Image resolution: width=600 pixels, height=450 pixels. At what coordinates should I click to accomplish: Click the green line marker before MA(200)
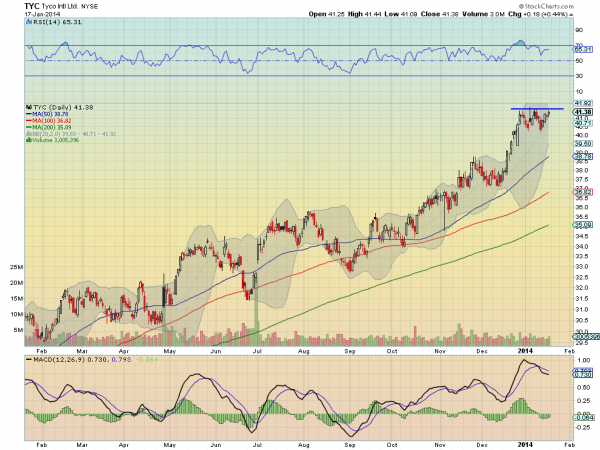click(x=29, y=127)
